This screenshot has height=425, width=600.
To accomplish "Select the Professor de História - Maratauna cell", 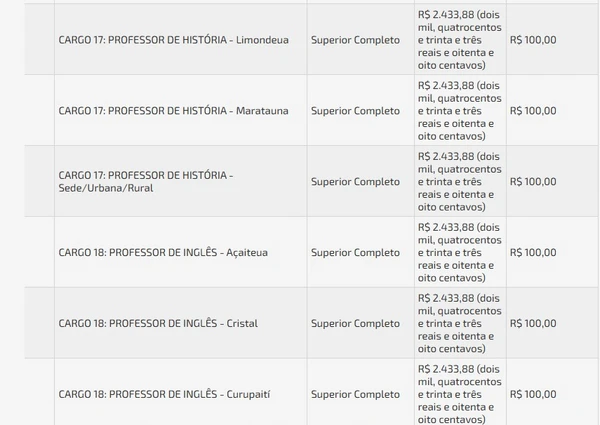I will (x=173, y=110).
